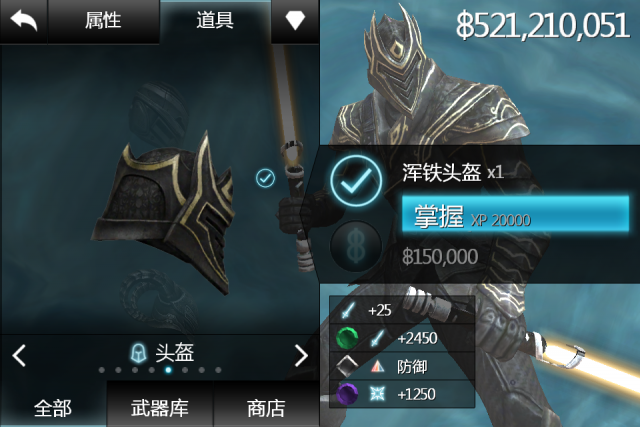Tap the back arrow icon

tap(24, 21)
